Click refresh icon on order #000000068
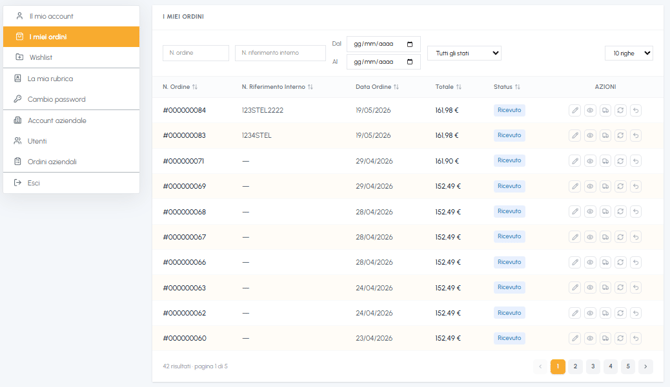Viewport: 670px width, 387px height. 620,211
